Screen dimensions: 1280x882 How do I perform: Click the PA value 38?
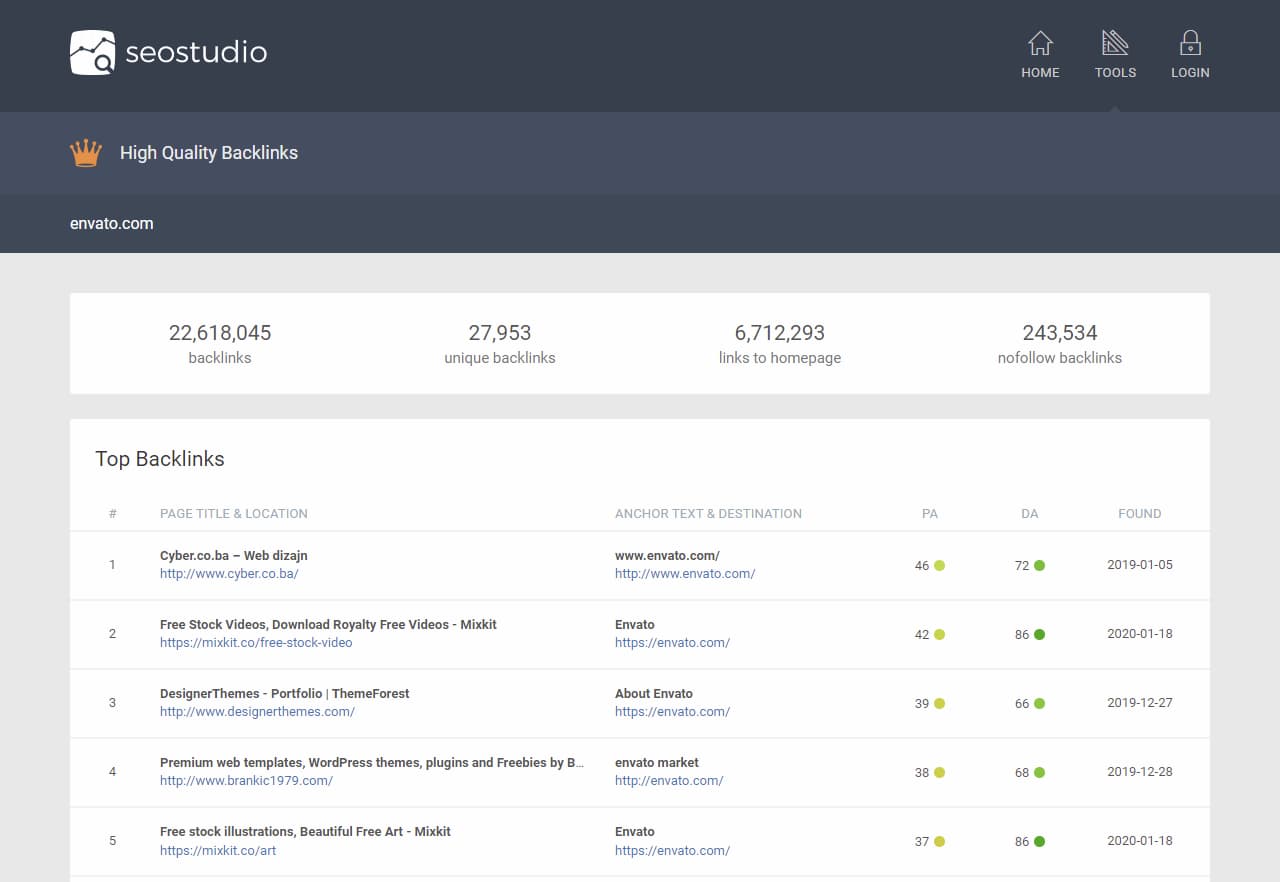click(x=922, y=773)
